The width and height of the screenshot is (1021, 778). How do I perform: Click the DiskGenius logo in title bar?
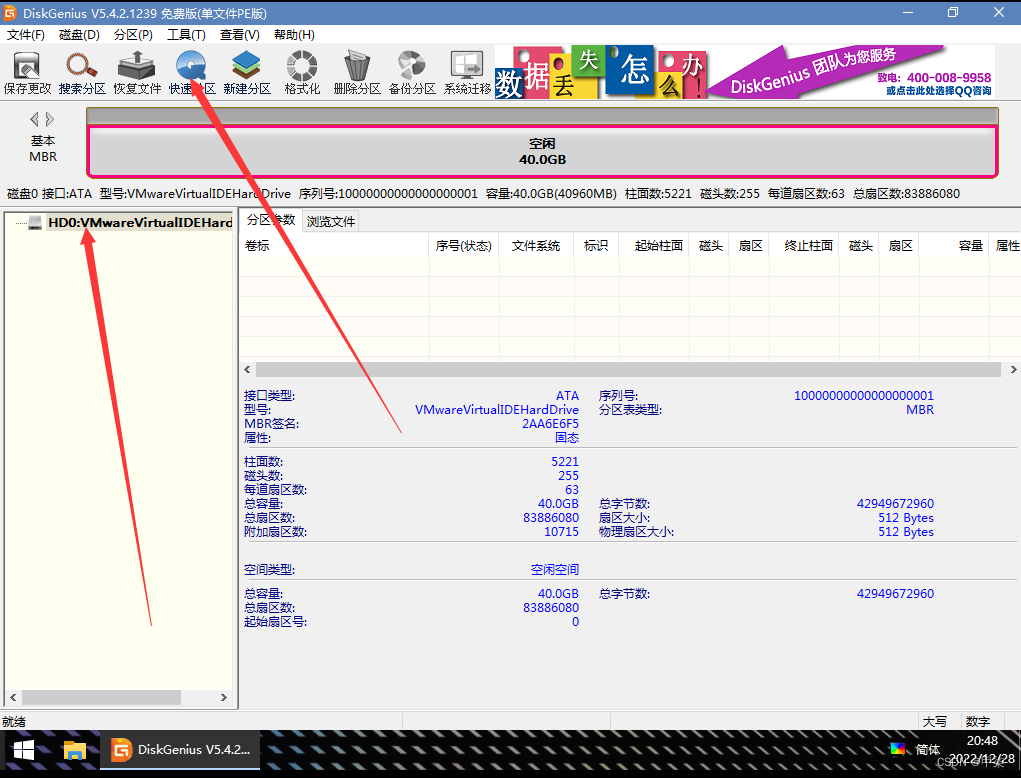[10, 13]
